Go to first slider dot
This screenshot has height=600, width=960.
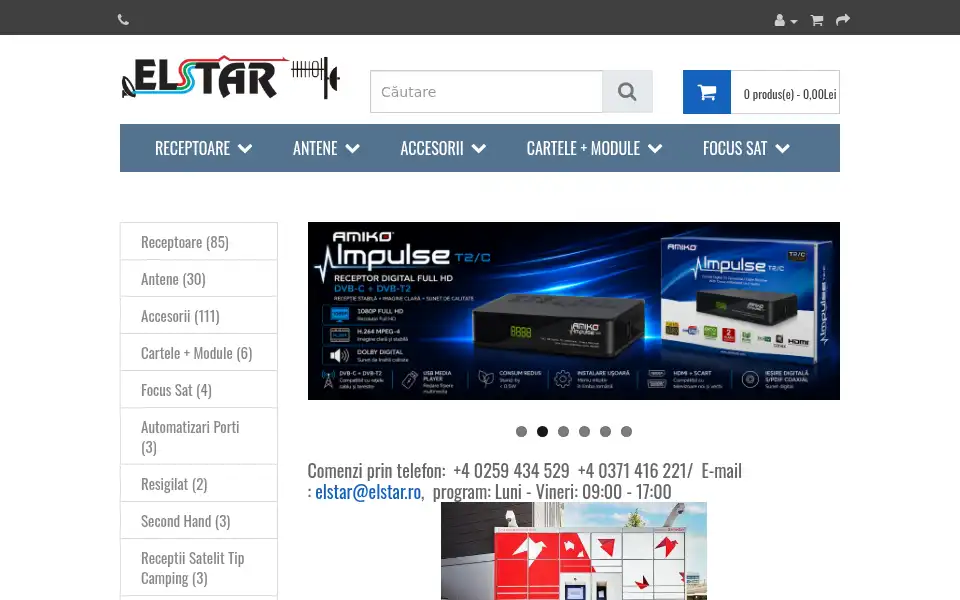522,432
